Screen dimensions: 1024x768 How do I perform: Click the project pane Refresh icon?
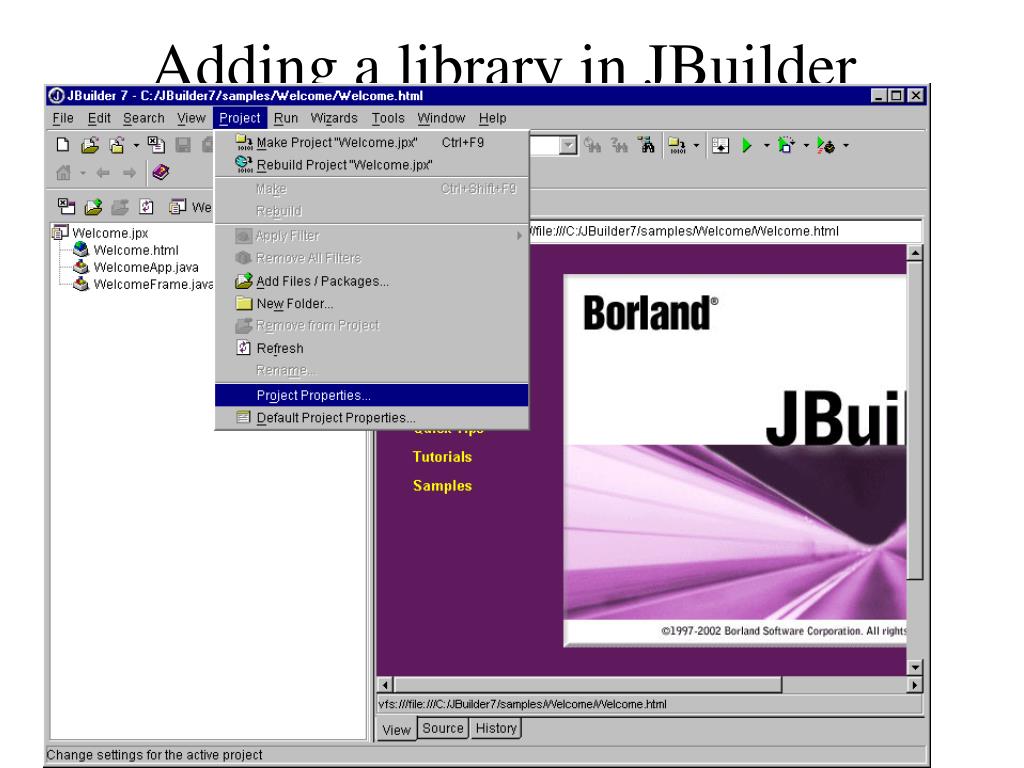[146, 207]
